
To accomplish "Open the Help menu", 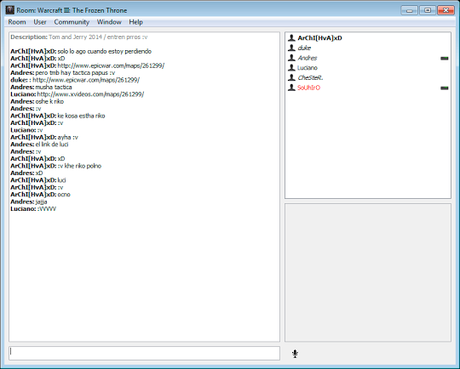I will (x=136, y=22).
